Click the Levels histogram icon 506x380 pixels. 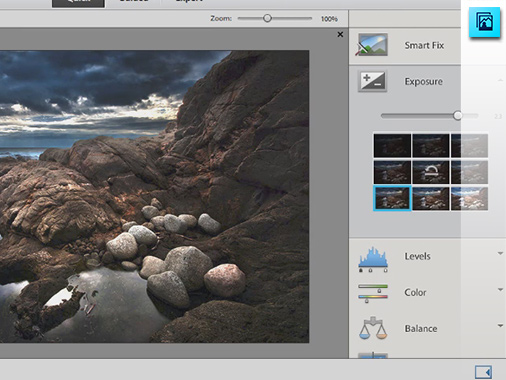pos(373,259)
